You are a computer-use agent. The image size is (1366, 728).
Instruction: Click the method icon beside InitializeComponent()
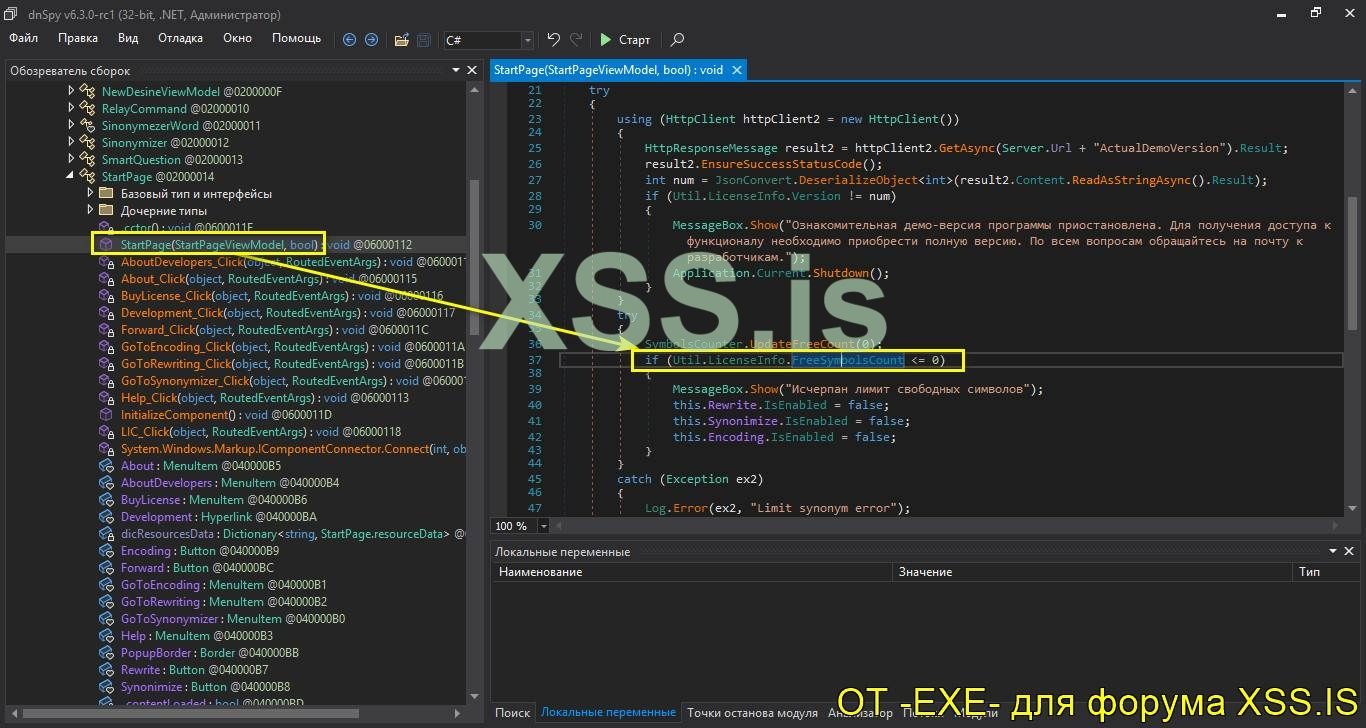click(106, 414)
